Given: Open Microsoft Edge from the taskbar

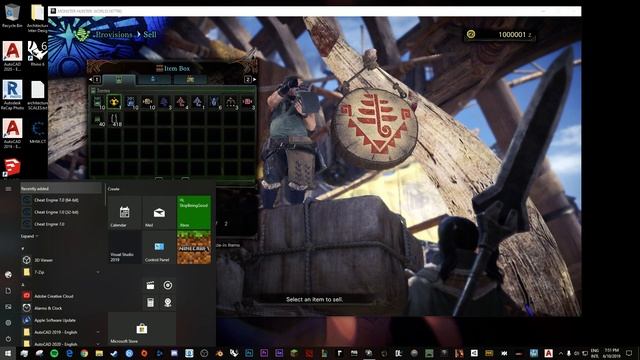Looking at the screenshot, I should (x=69, y=353).
